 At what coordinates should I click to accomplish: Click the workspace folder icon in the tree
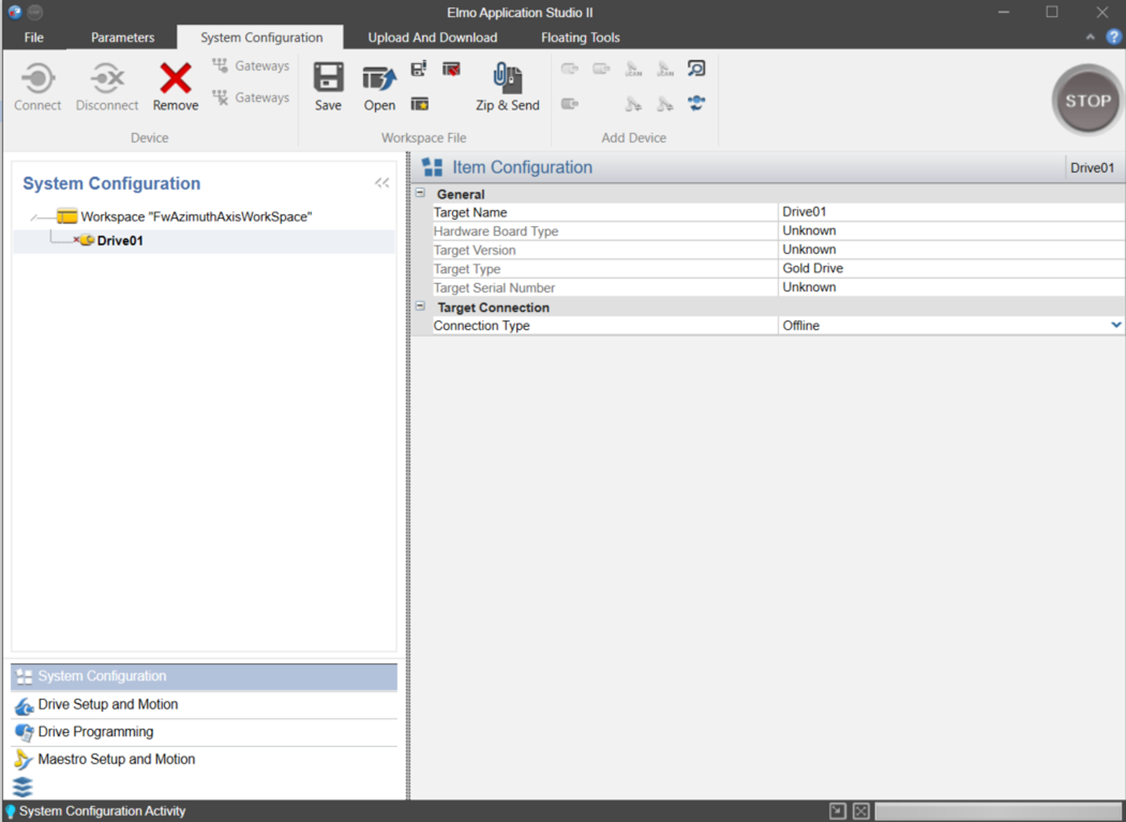[67, 216]
